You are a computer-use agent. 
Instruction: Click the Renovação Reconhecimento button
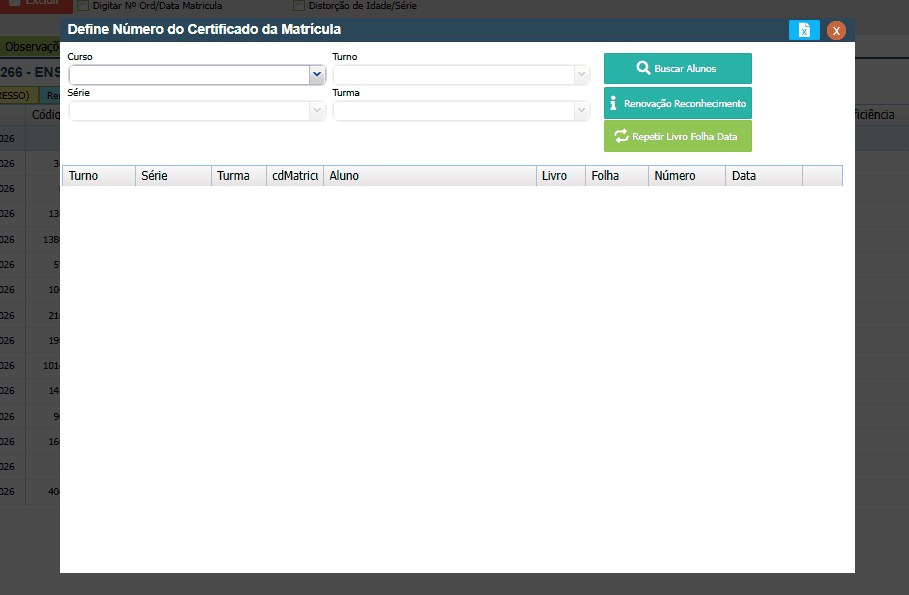678,103
